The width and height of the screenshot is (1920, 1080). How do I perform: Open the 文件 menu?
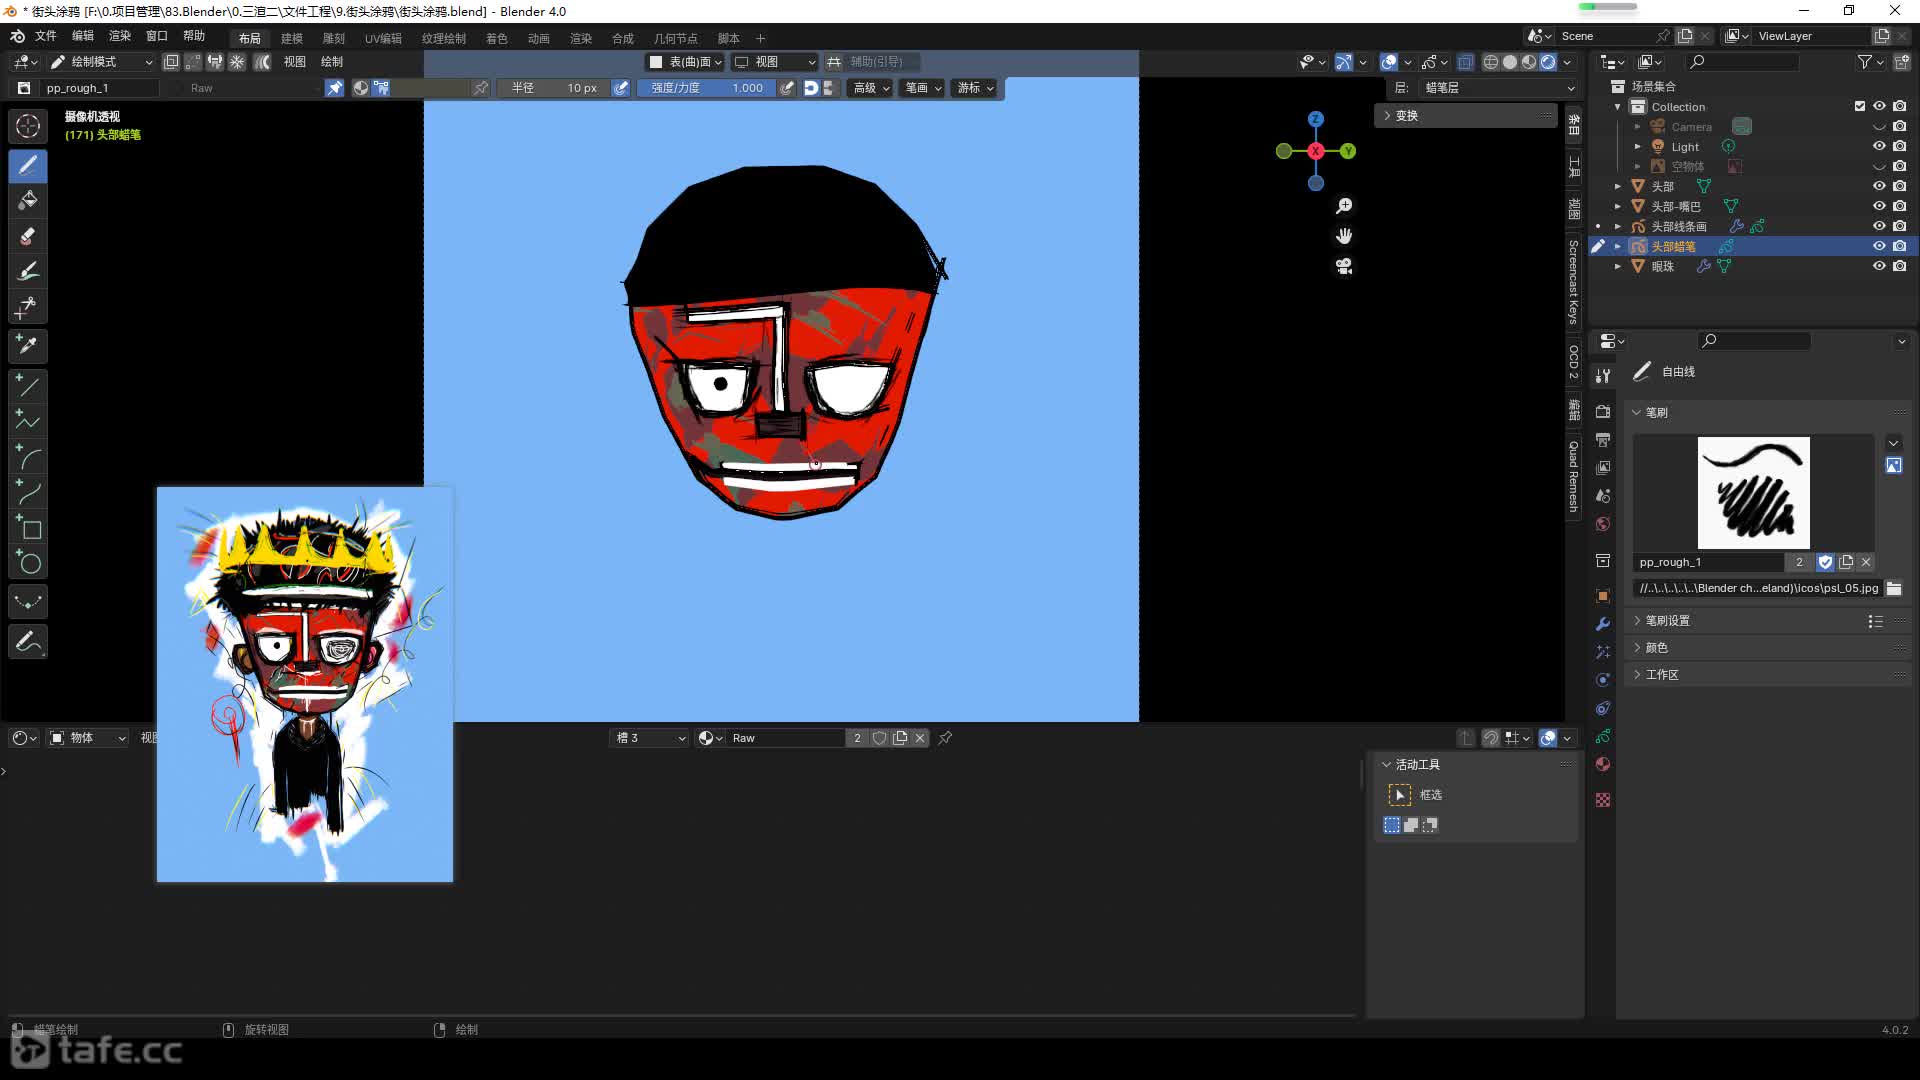[46, 36]
